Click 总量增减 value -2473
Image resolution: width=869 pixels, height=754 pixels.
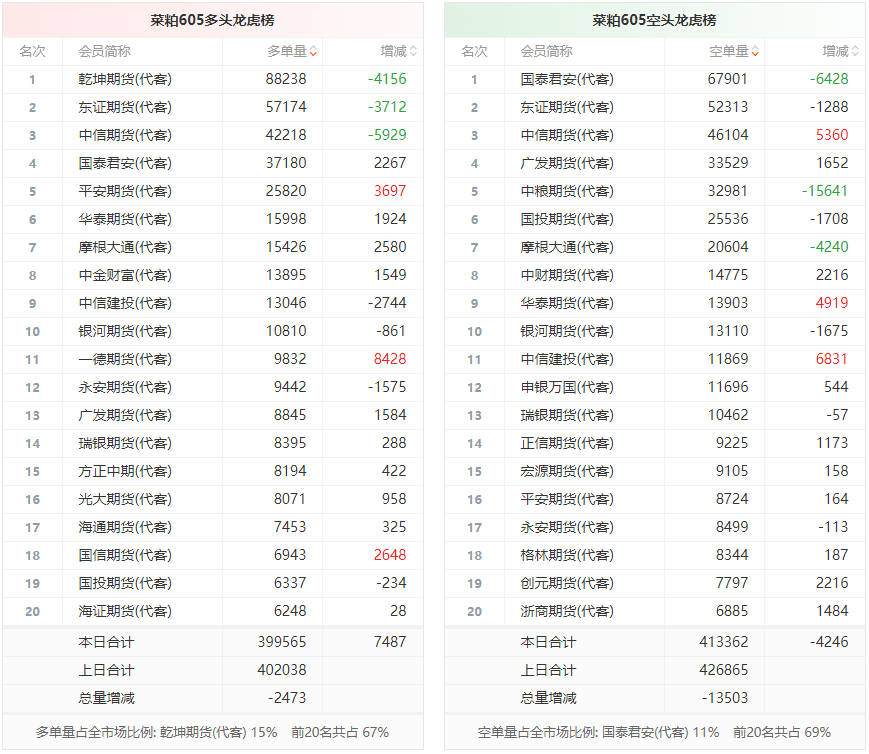[287, 698]
